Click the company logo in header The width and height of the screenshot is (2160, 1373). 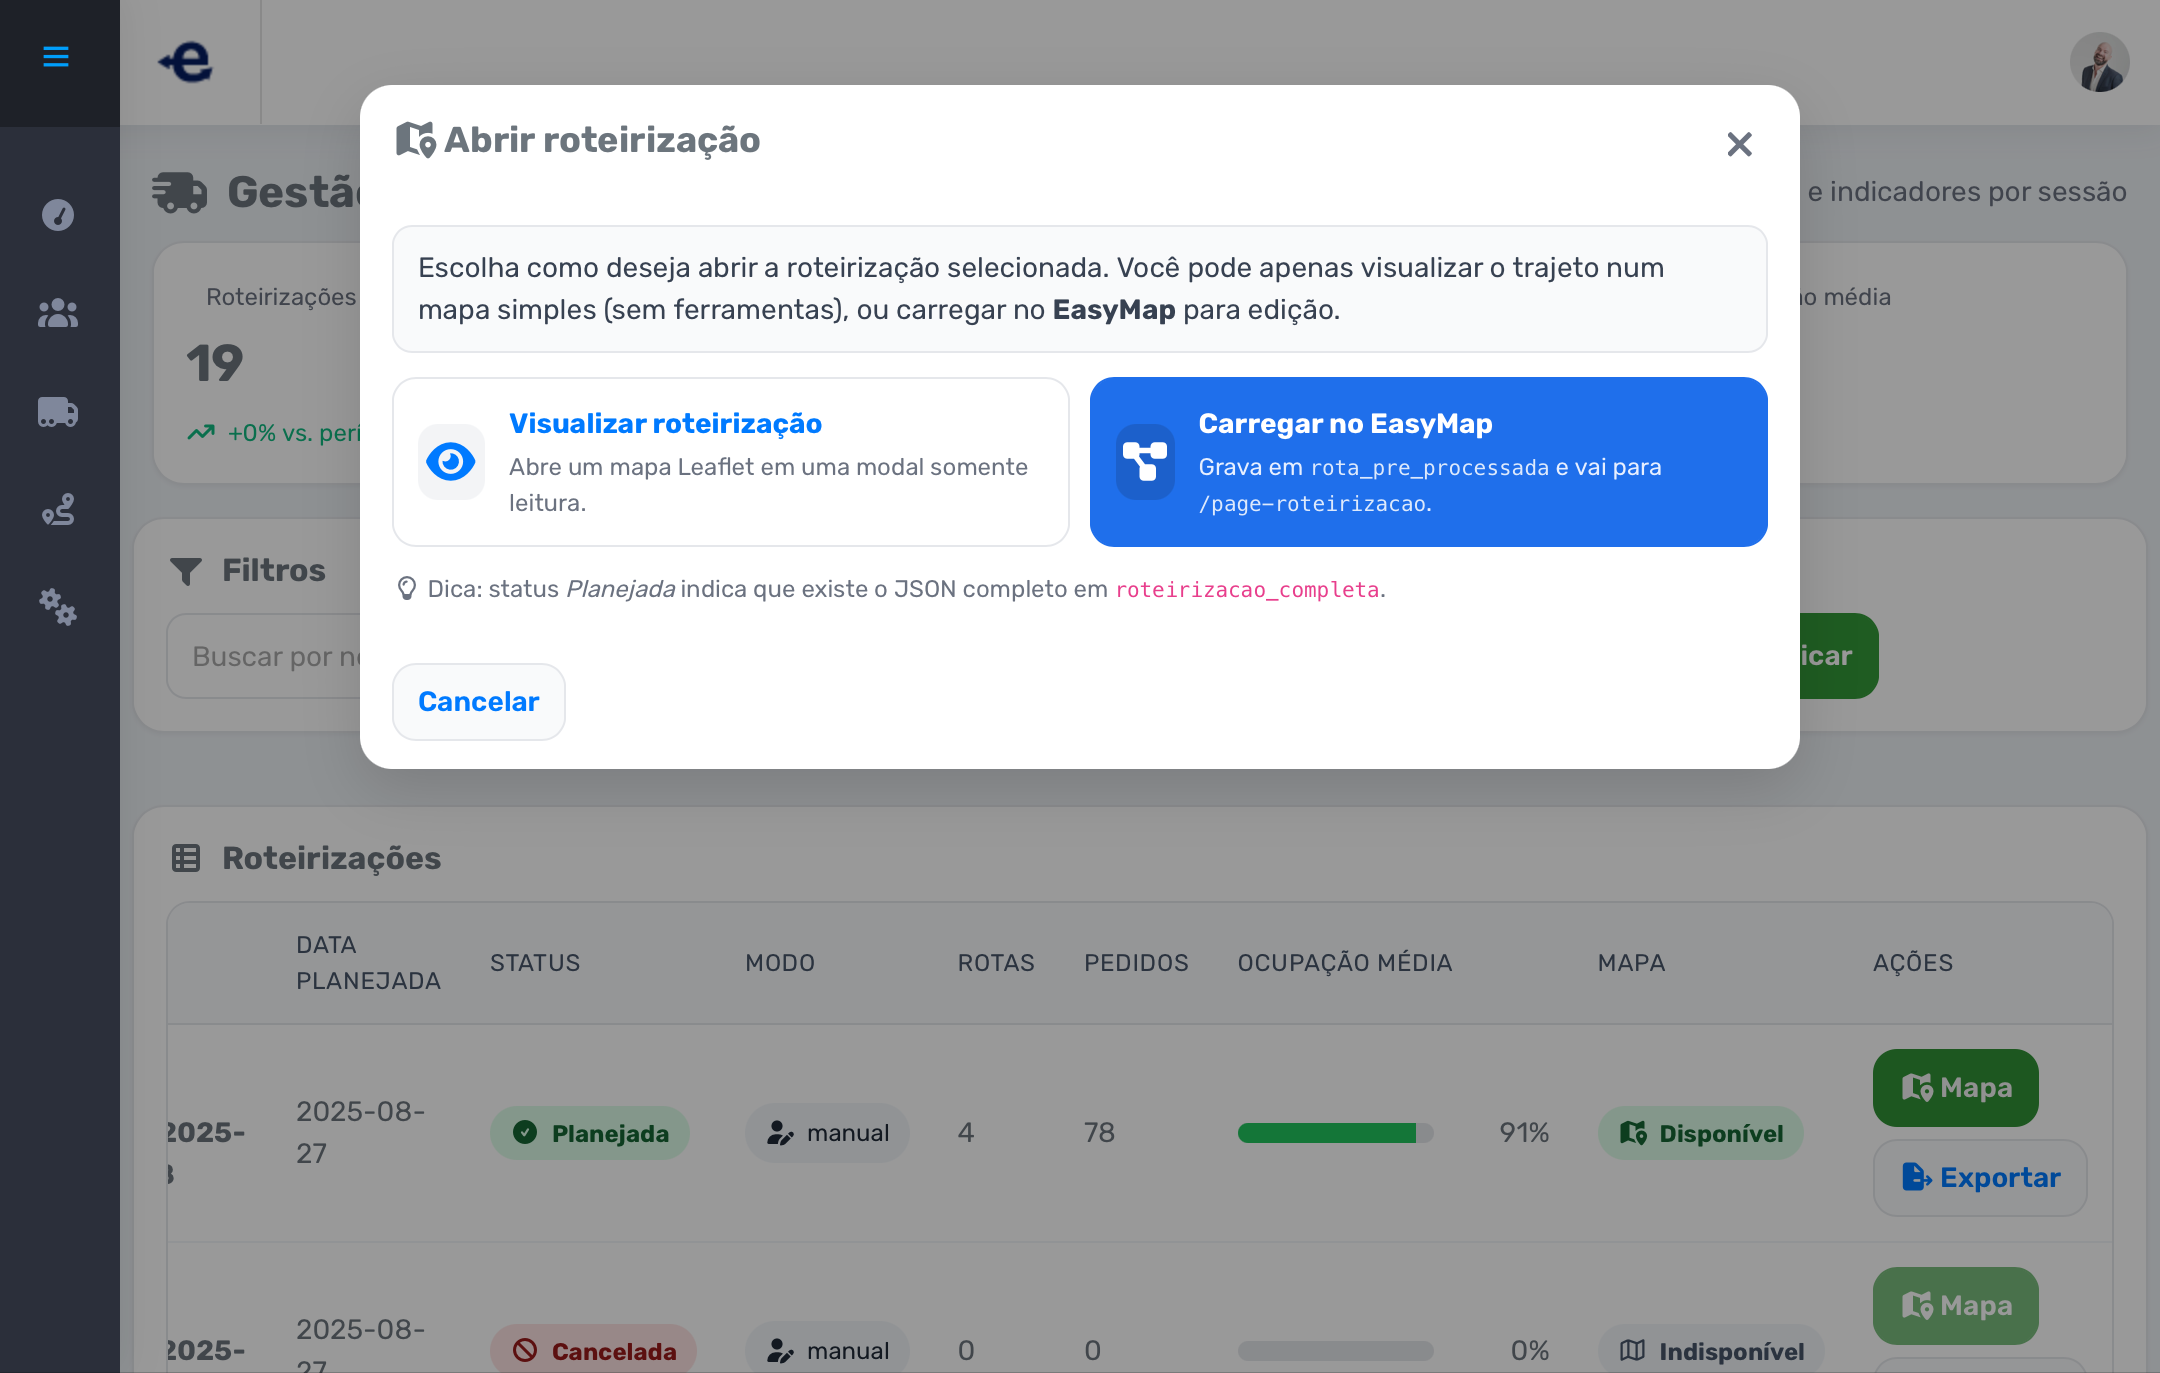pos(187,62)
